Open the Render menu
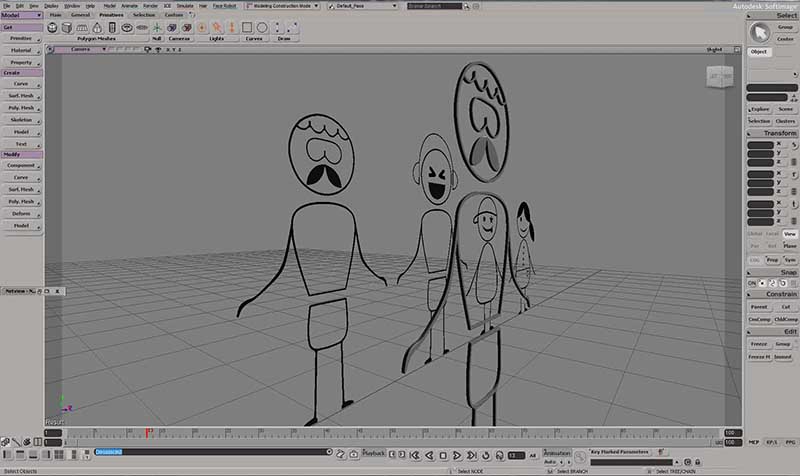The image size is (800, 476). 150,5
